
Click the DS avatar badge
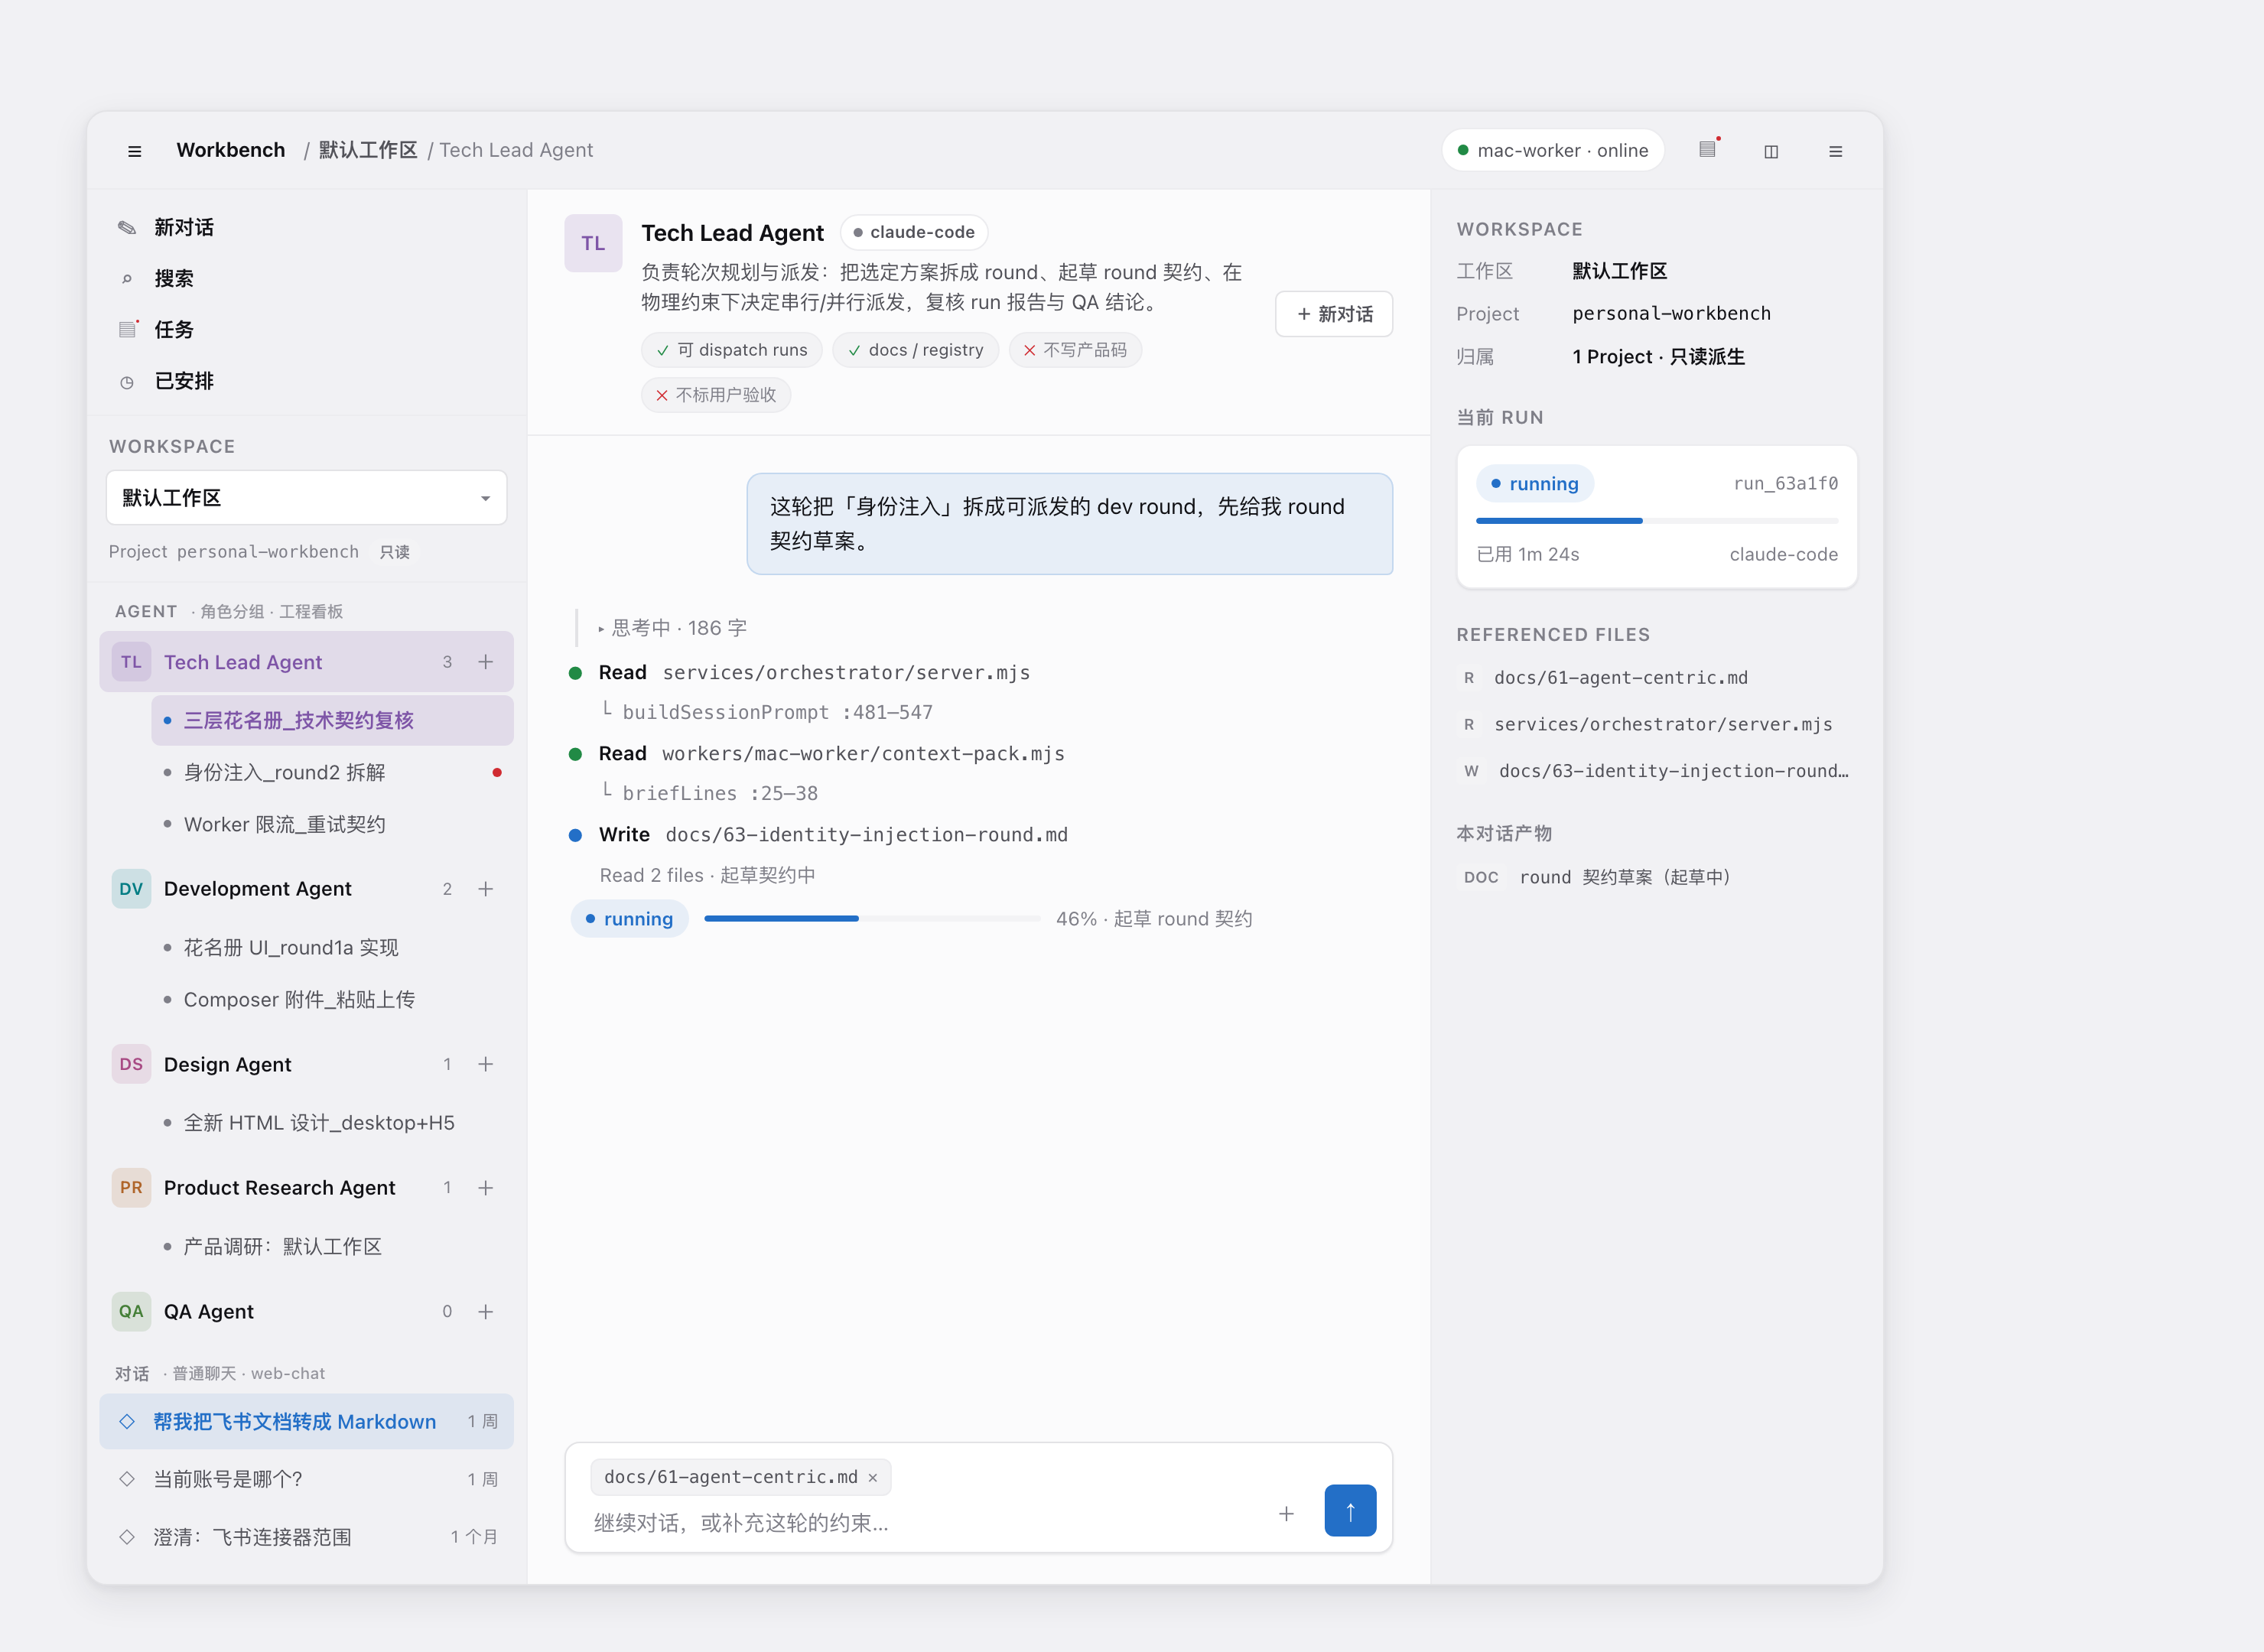point(131,1064)
